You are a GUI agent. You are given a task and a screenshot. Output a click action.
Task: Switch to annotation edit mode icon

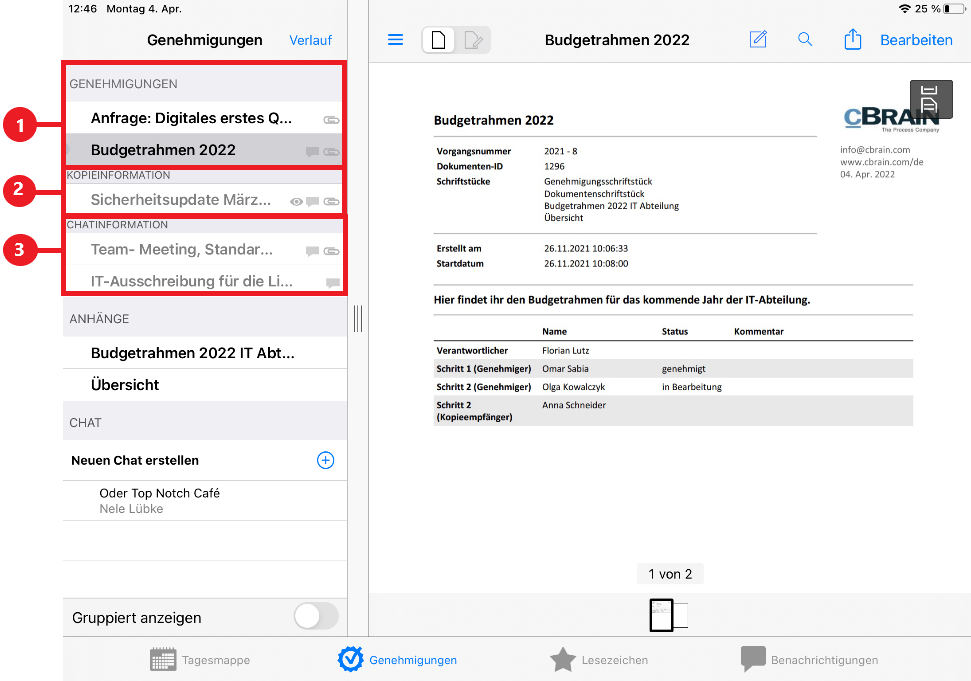pyautogui.click(x=473, y=40)
